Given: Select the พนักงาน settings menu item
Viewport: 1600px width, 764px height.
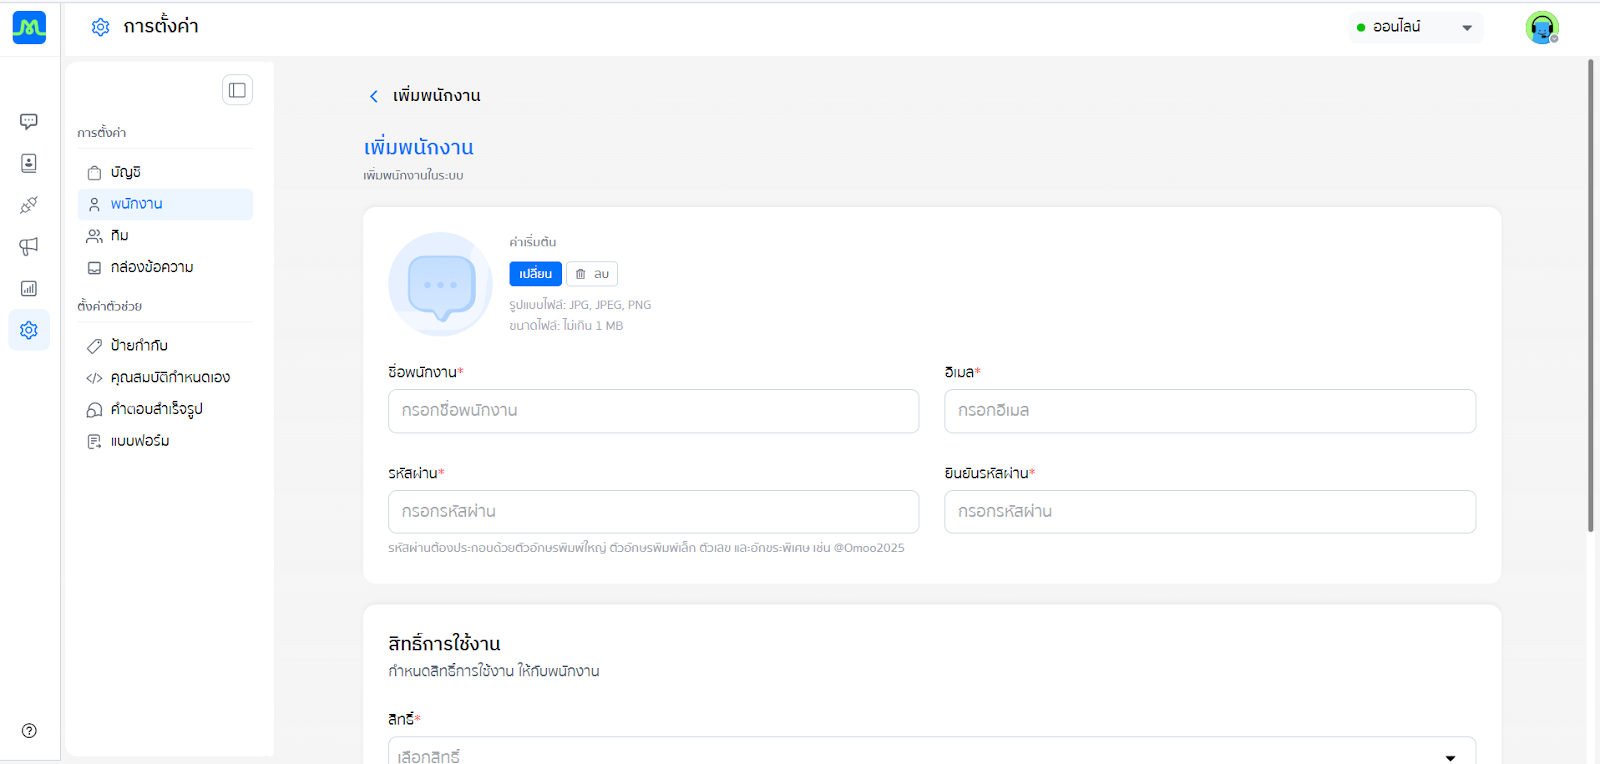Looking at the screenshot, I should coord(165,204).
